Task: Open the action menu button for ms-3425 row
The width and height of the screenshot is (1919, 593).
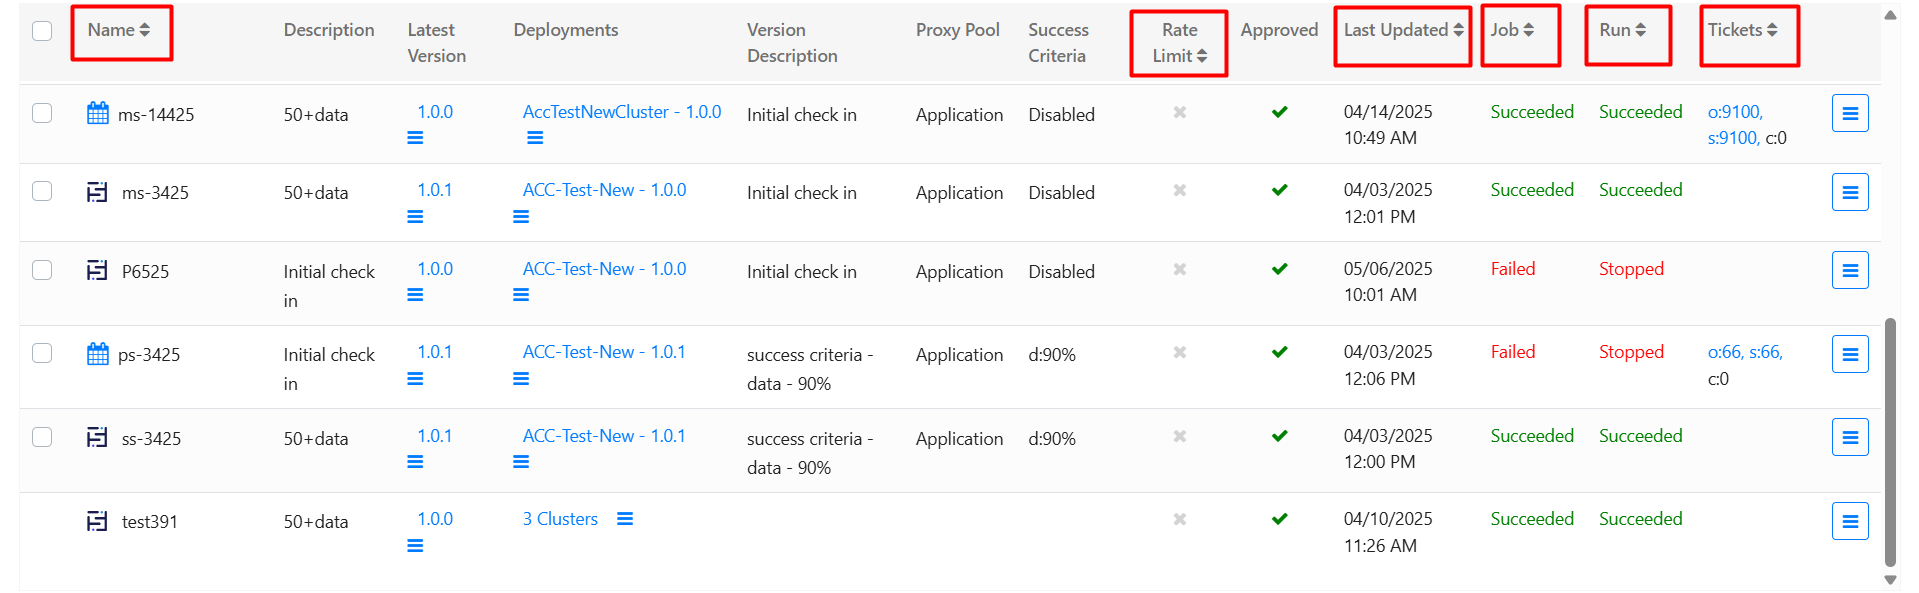Action: pos(1849,192)
